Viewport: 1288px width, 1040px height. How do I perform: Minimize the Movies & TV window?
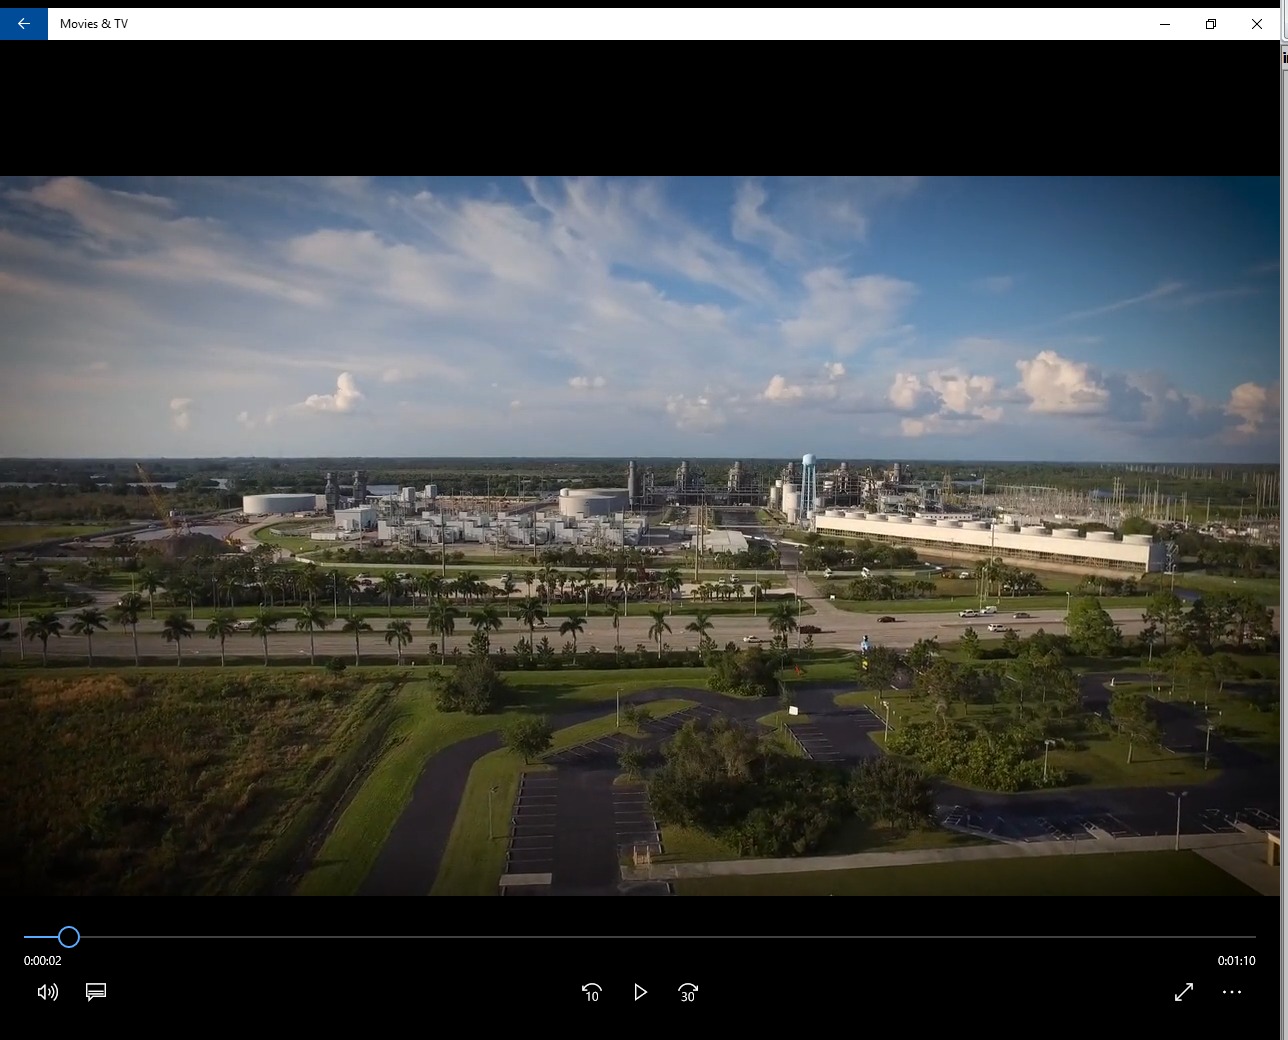click(x=1165, y=24)
